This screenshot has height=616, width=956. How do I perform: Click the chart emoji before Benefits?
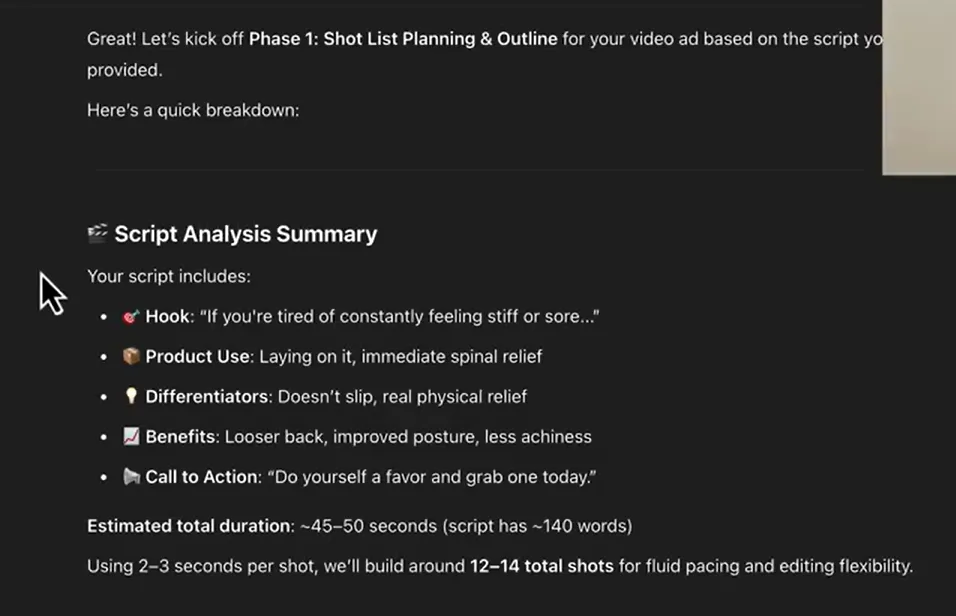pos(131,437)
